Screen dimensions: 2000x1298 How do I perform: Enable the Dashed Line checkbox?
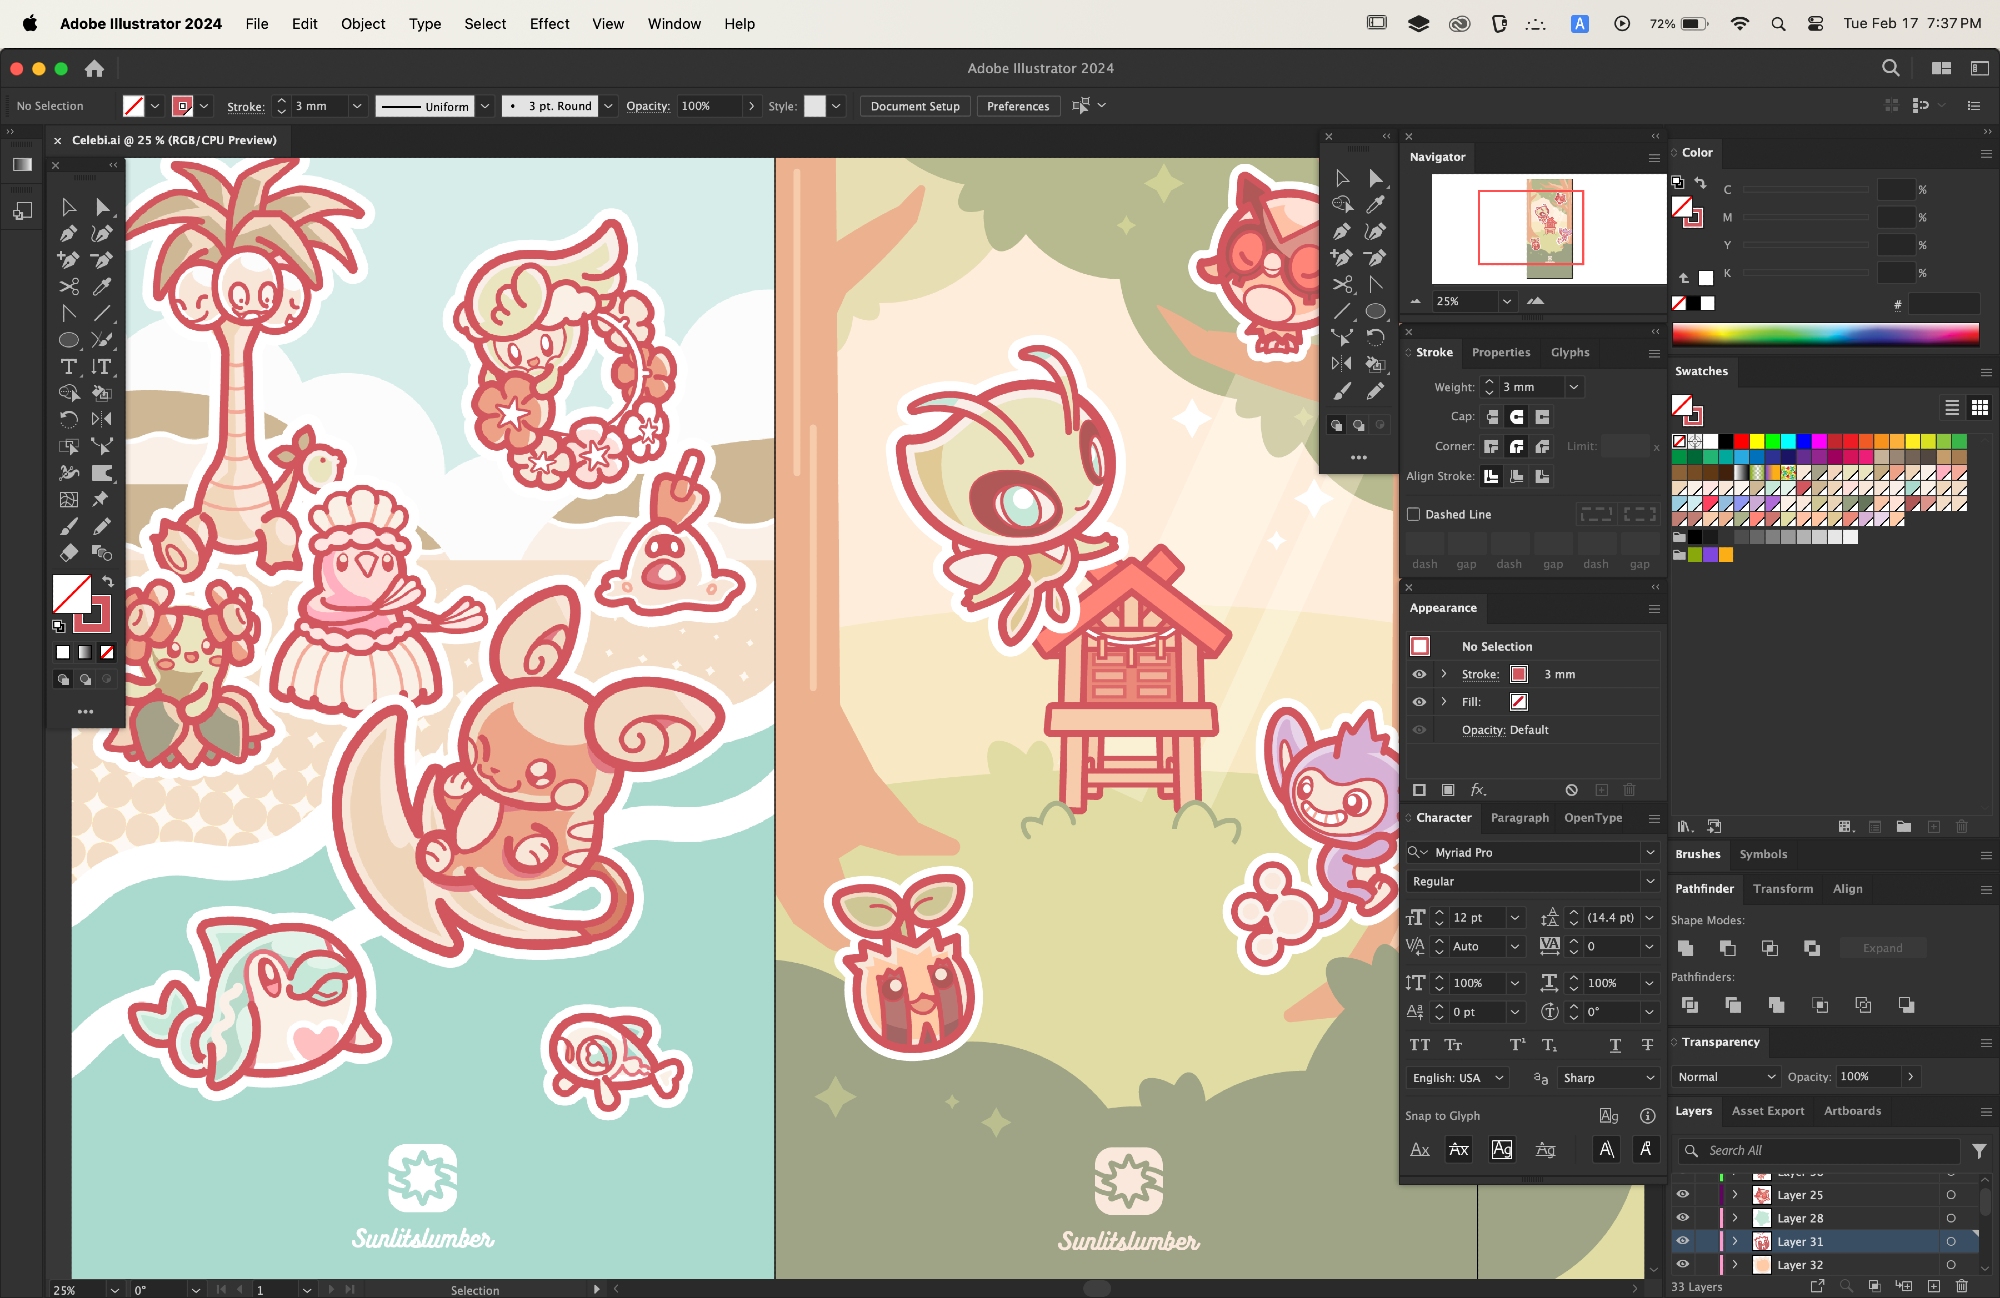pos(1414,514)
